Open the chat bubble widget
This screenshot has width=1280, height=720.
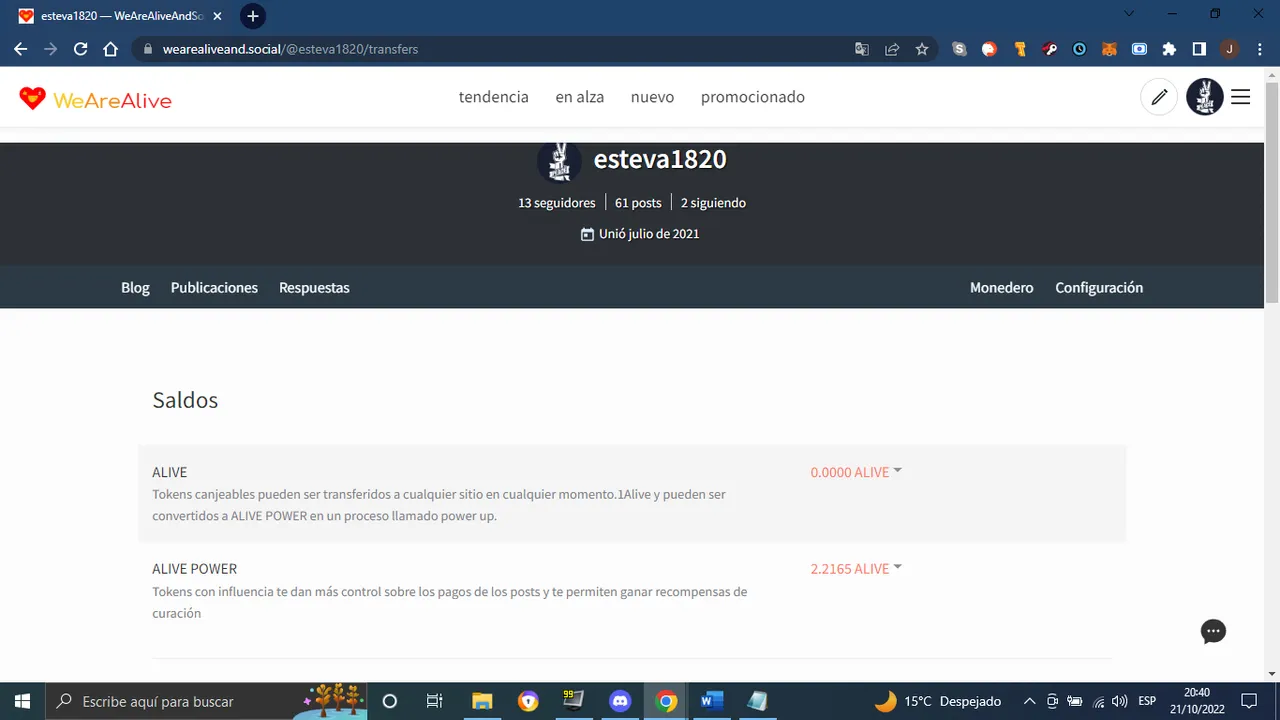pyautogui.click(x=1213, y=631)
